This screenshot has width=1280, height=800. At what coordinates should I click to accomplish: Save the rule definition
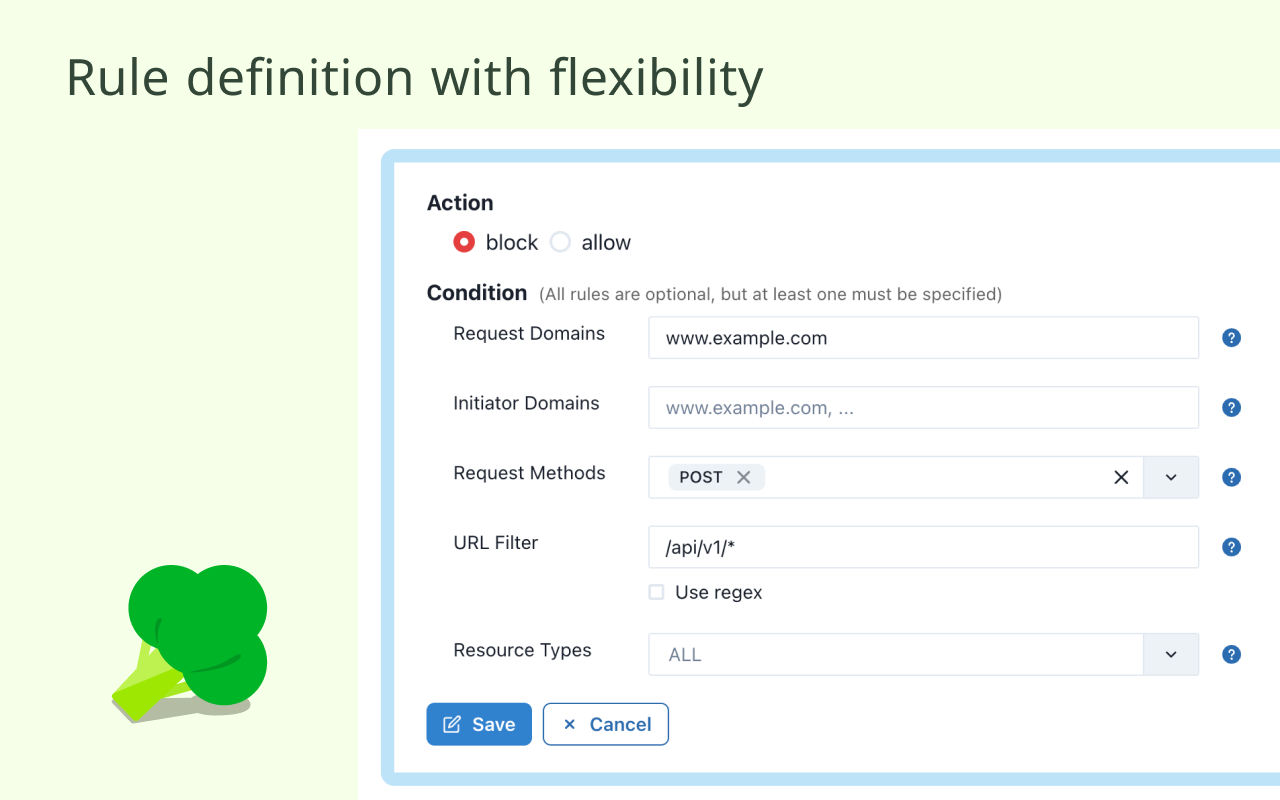point(479,724)
